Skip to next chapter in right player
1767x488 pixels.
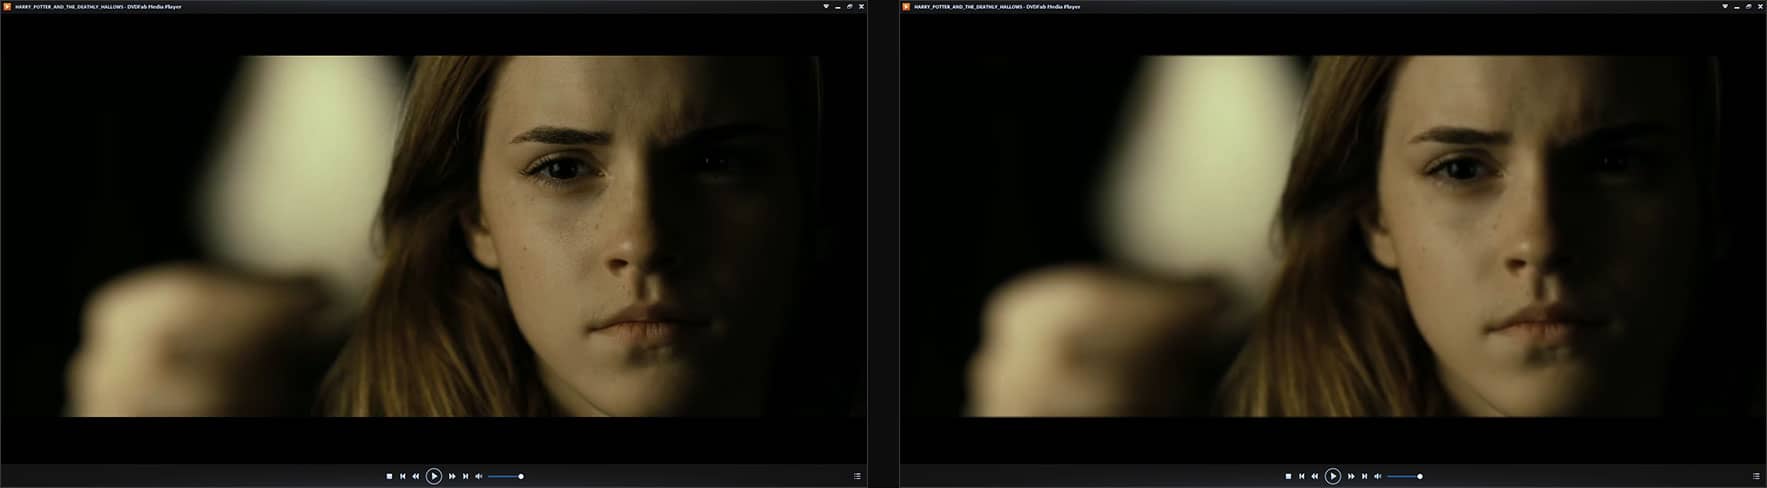(x=1365, y=476)
